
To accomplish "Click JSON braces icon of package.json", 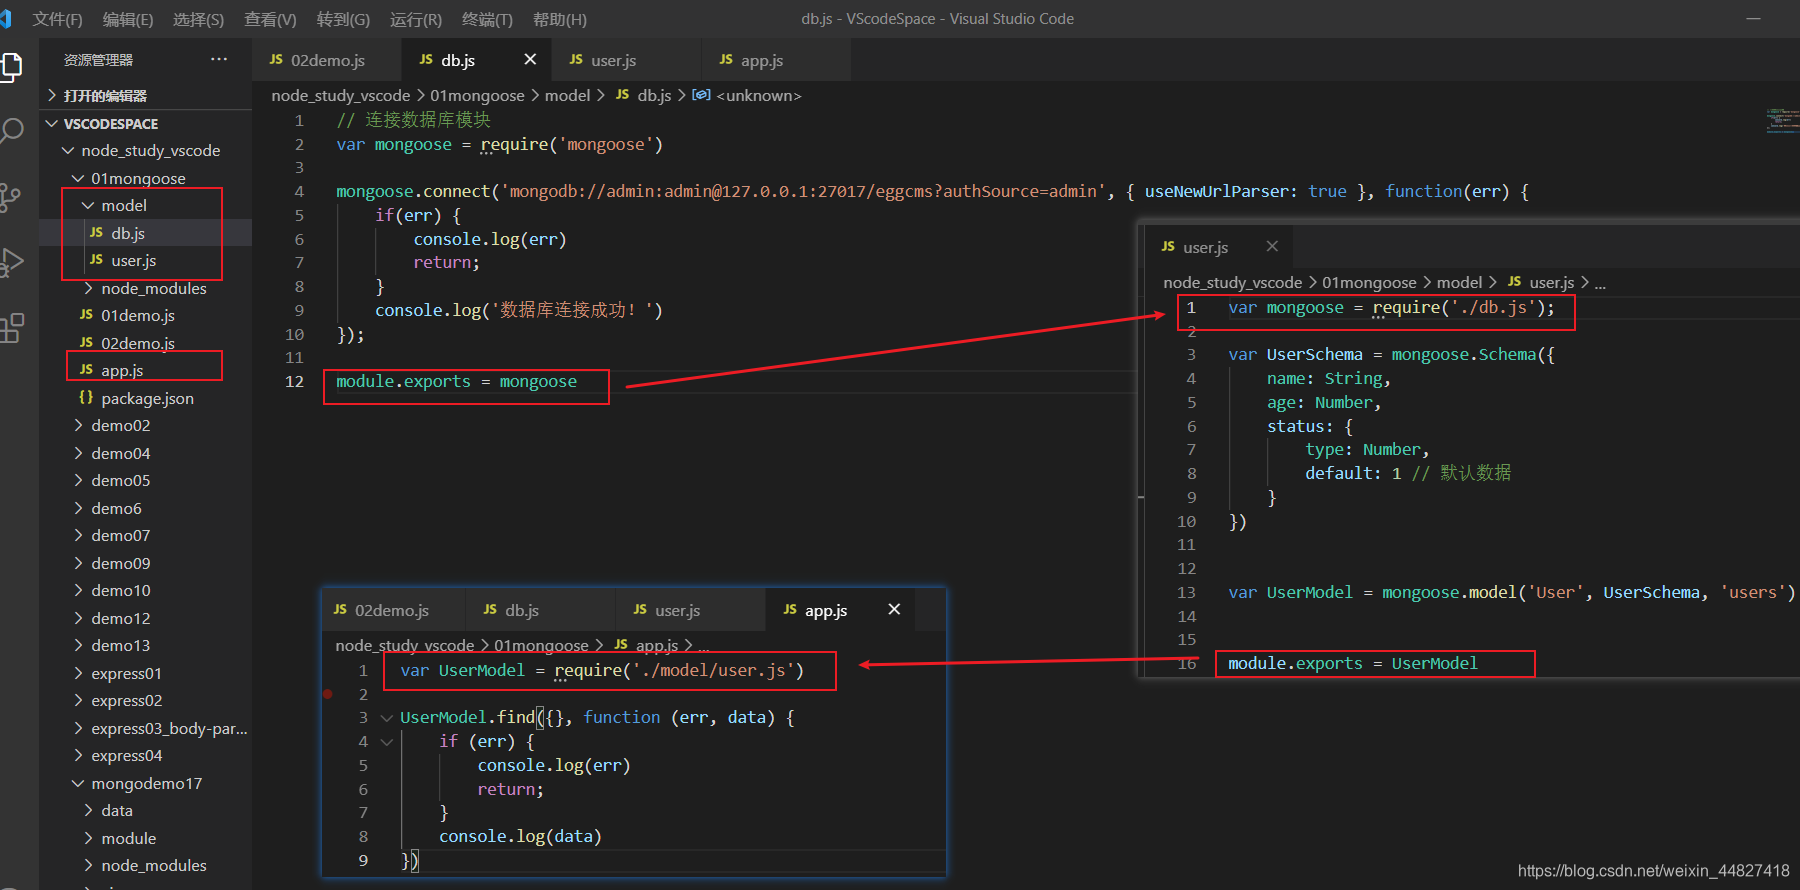I will (86, 397).
